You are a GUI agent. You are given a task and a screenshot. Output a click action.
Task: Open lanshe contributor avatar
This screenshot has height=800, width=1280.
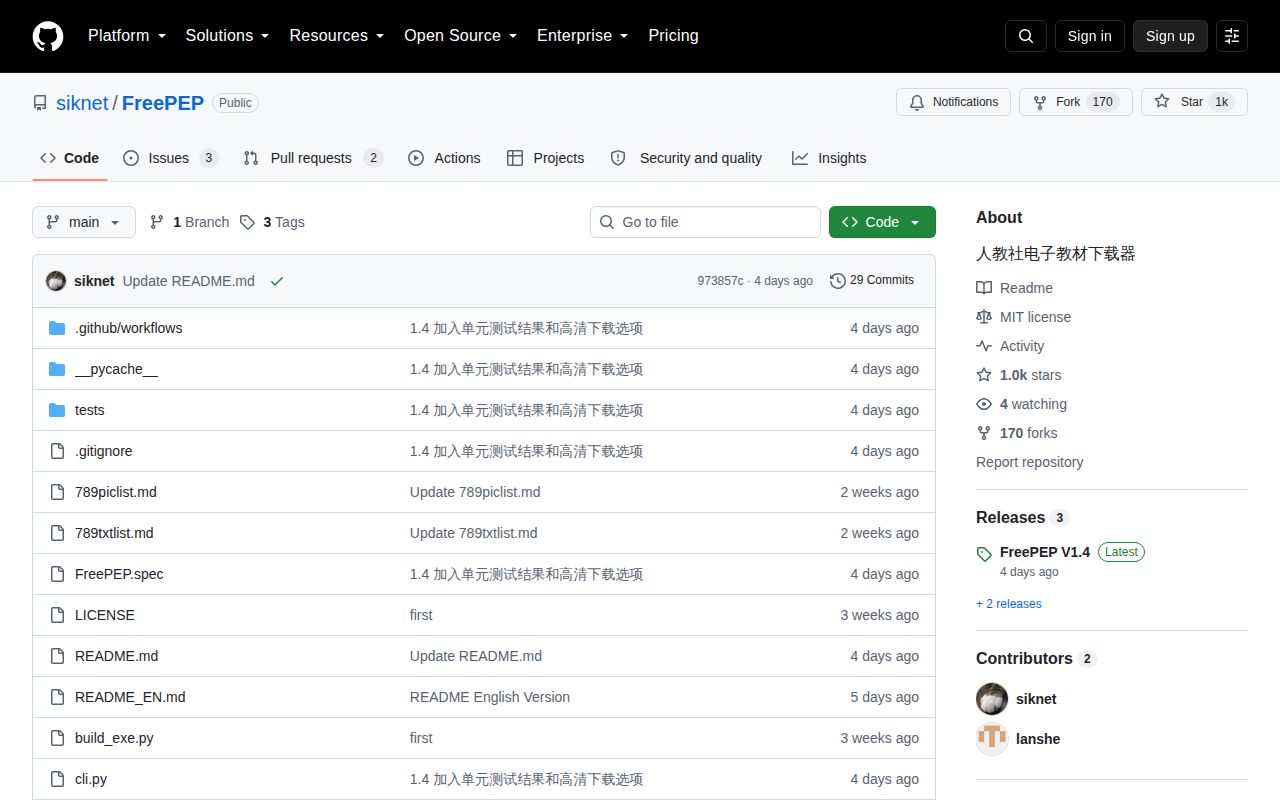(992, 739)
